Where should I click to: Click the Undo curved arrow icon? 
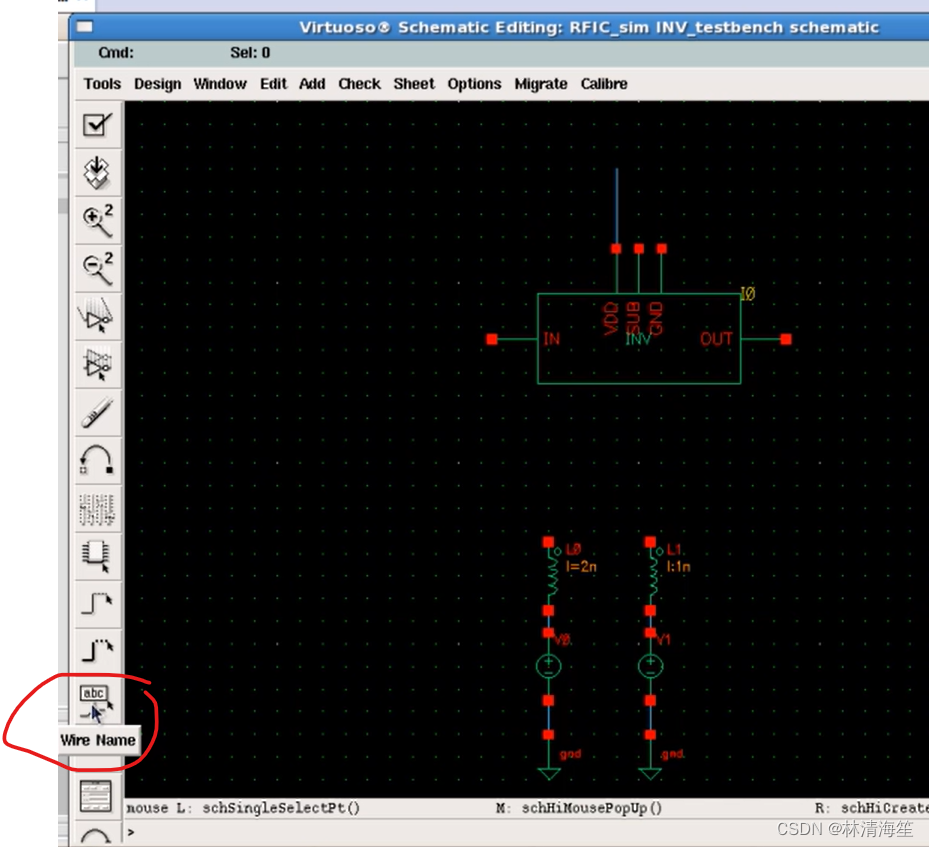(98, 460)
